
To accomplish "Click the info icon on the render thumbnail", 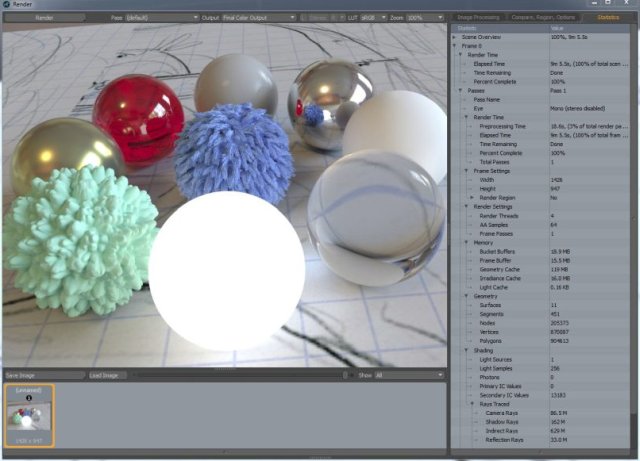I will click(27, 397).
